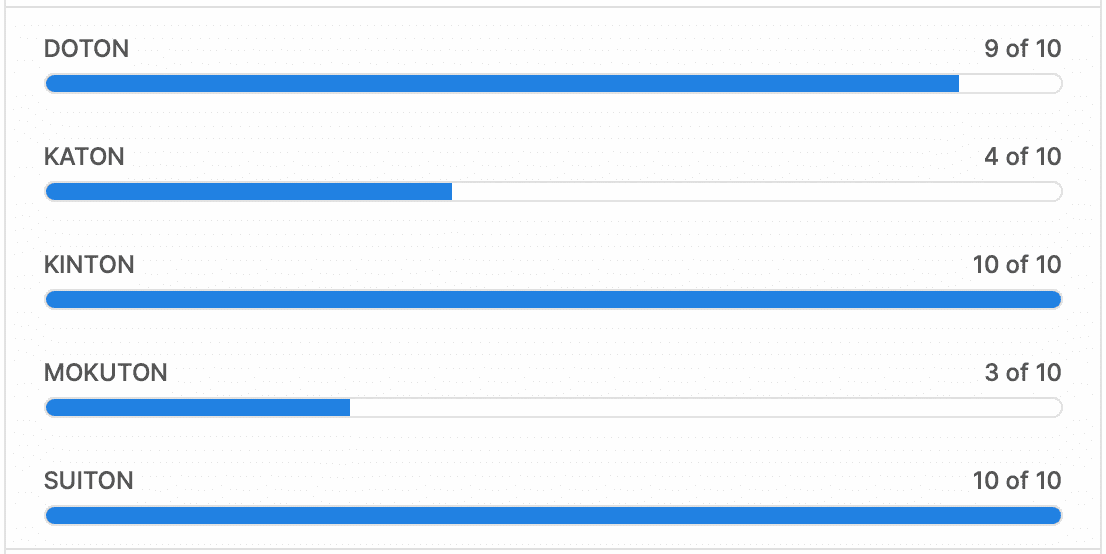This screenshot has height=554, width=1106.
Task: Click the SUITON count, 10 of 10
Action: point(1017,481)
